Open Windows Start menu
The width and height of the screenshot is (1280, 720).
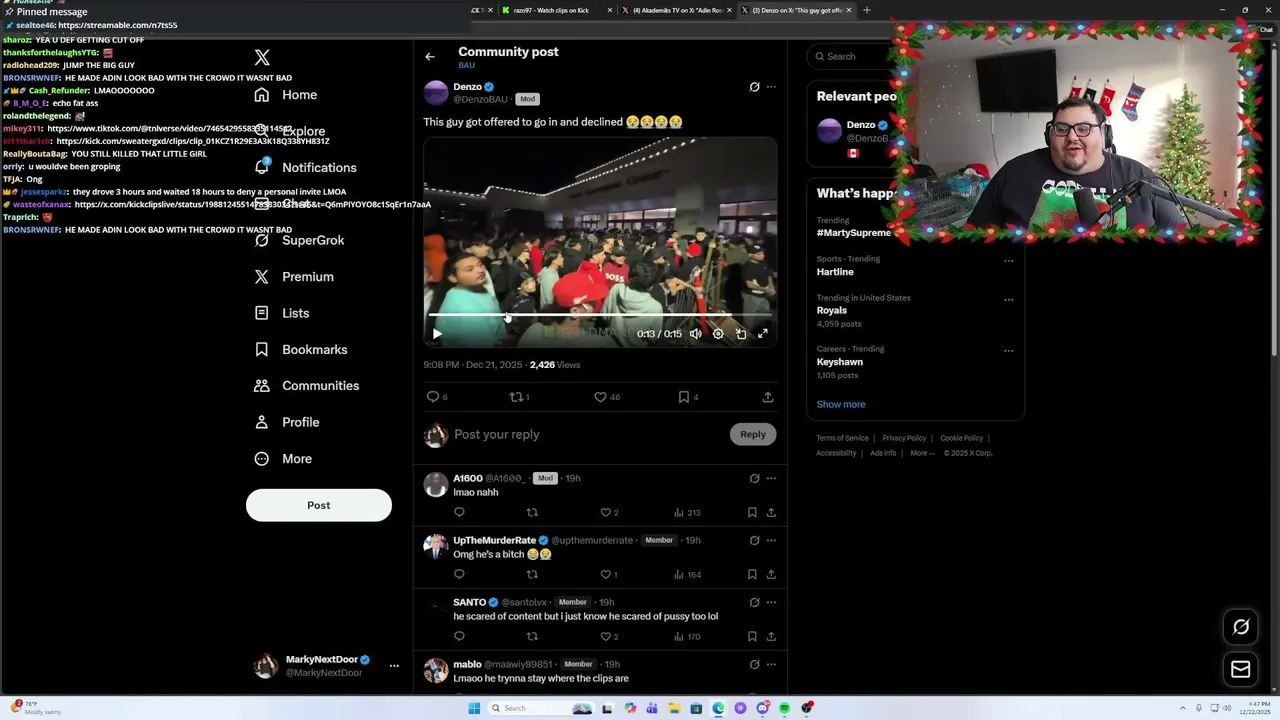[x=474, y=708]
